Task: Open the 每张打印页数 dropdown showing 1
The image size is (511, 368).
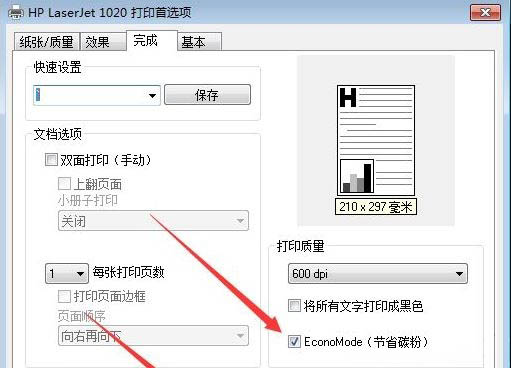Action: pos(67,274)
